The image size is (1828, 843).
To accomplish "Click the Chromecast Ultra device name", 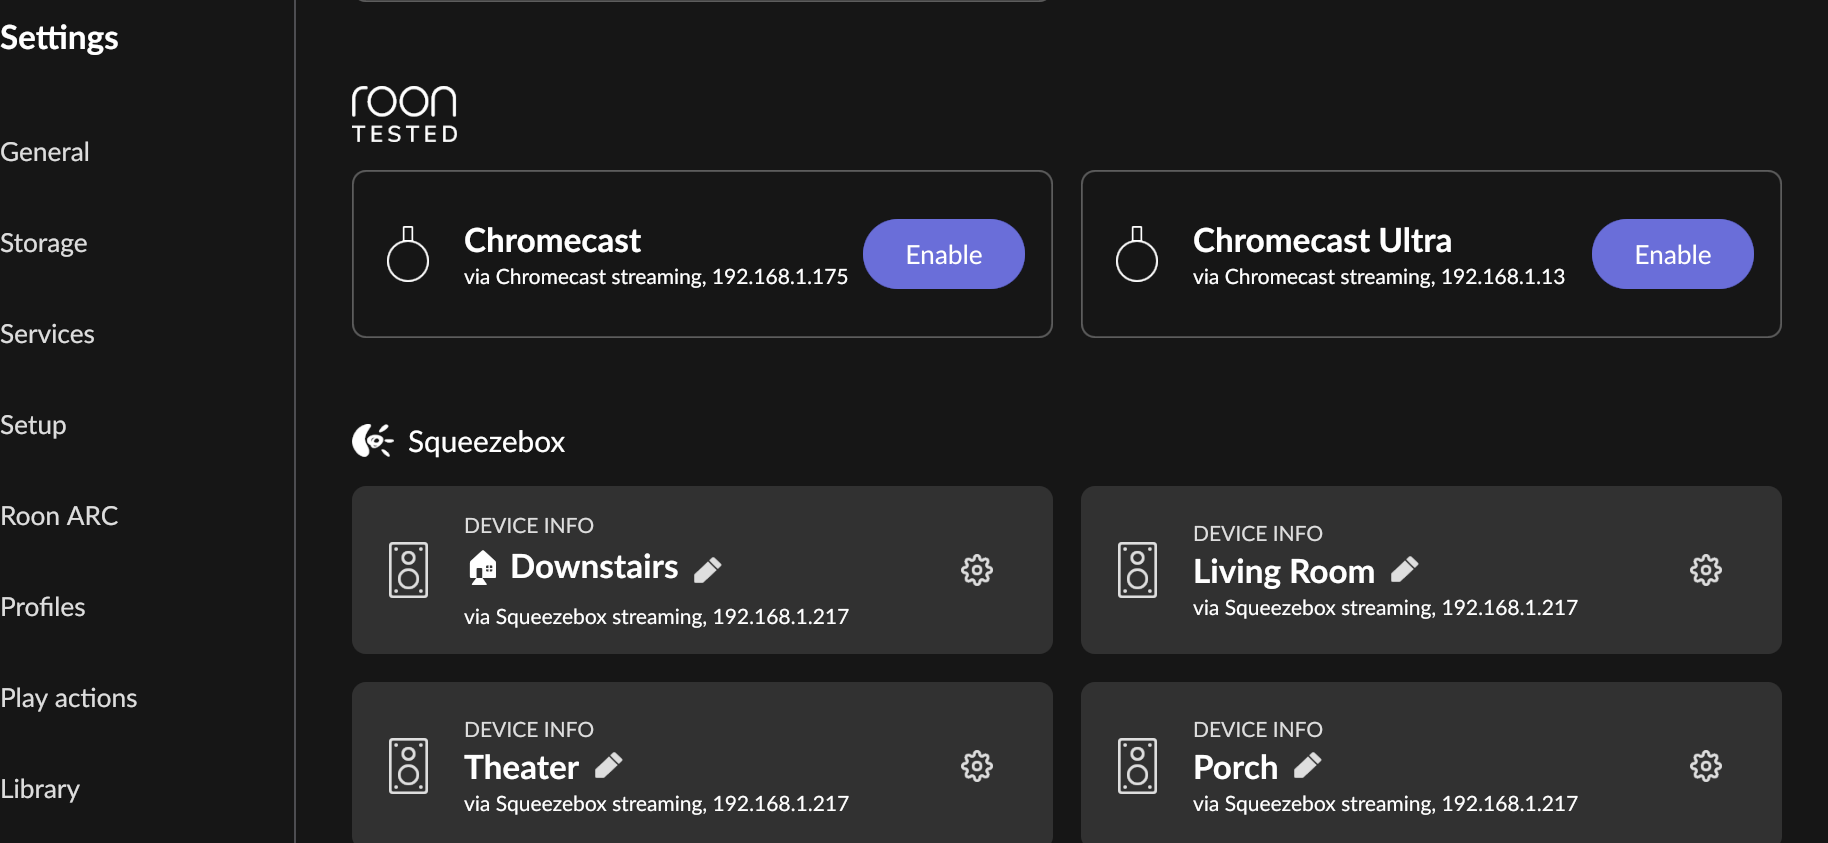I will click(x=1322, y=240).
